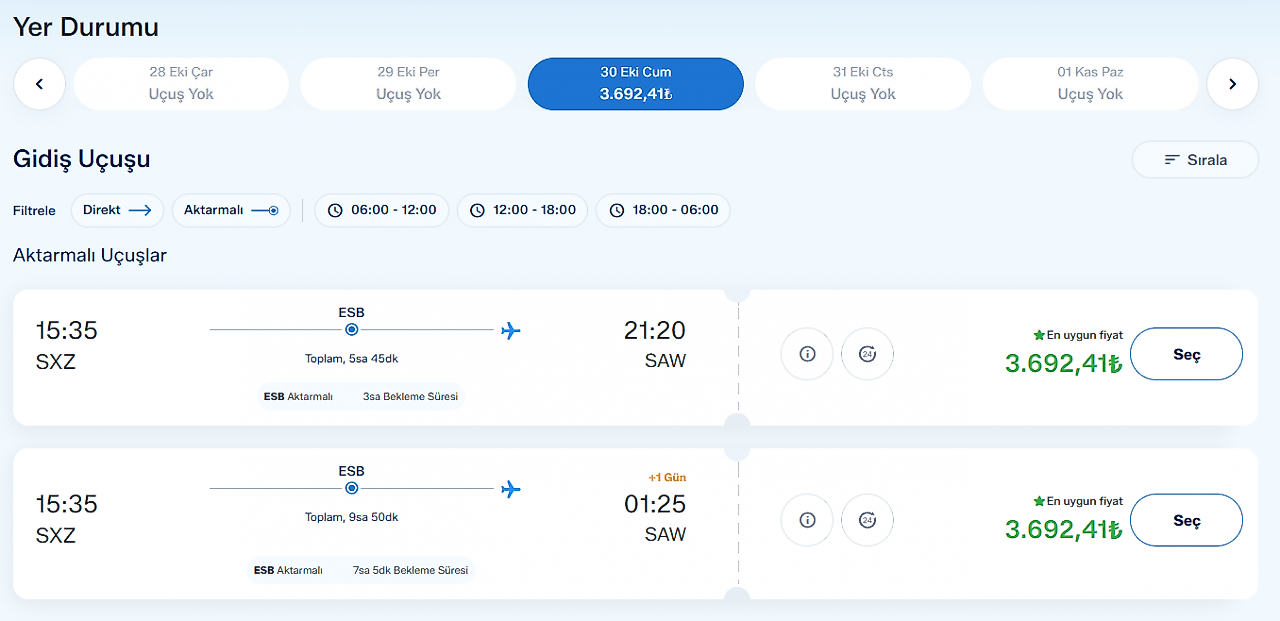
Task: Open the Sırala sort dropdown
Action: point(1195,160)
